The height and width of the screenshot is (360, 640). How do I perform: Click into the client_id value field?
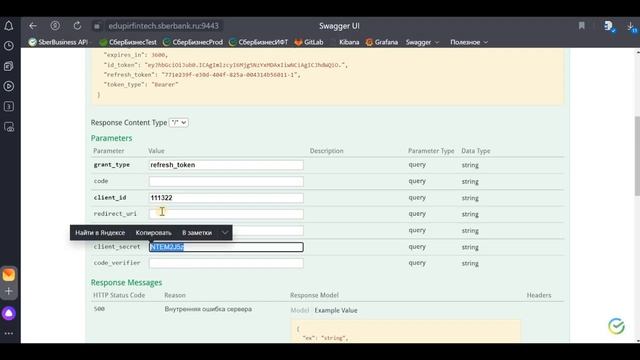coord(226,198)
